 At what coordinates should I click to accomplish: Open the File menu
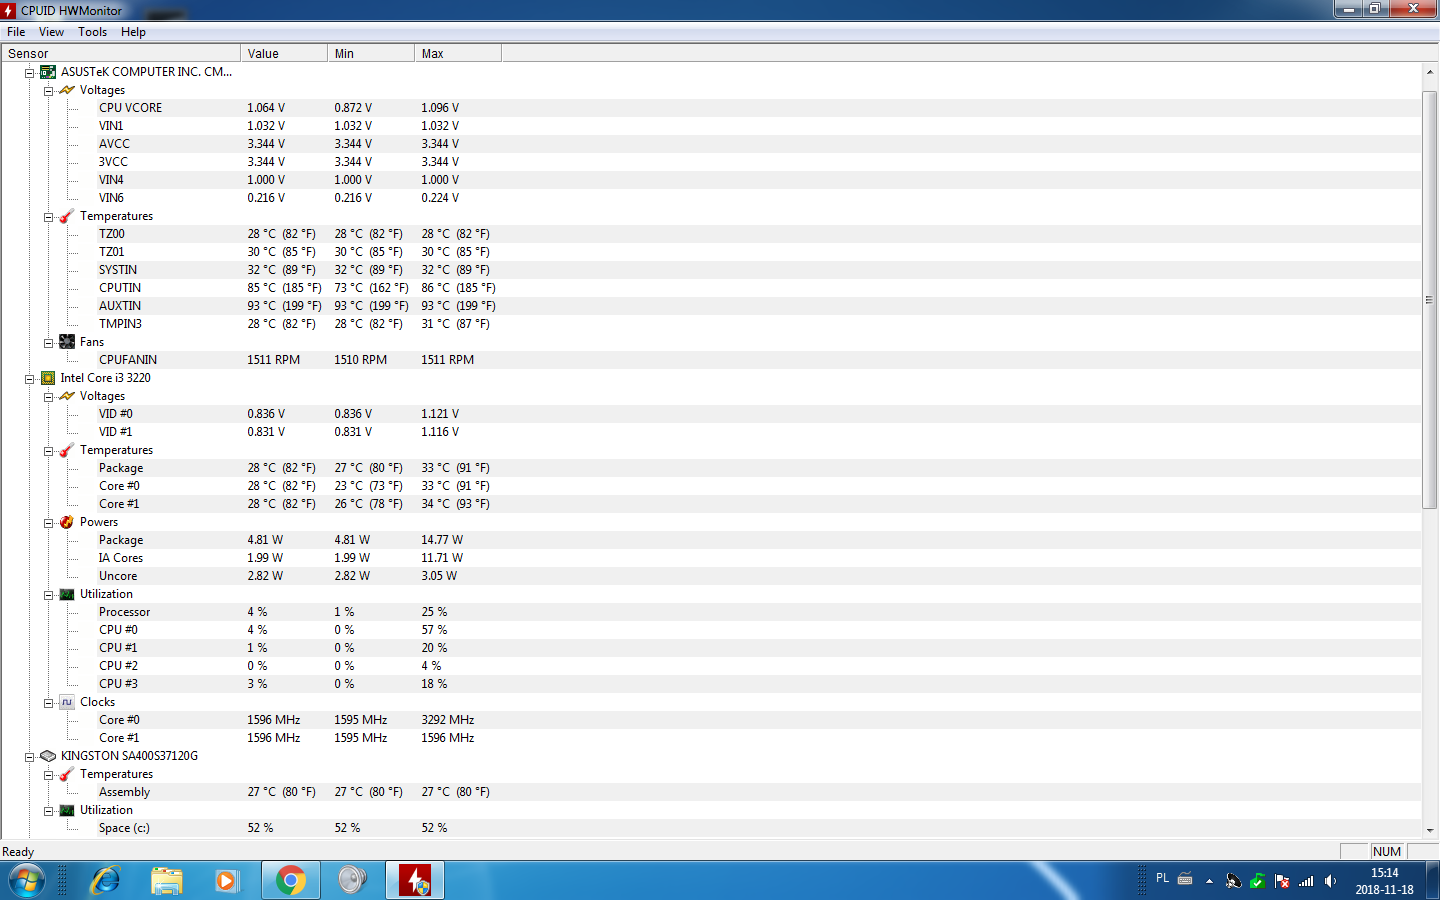pyautogui.click(x=16, y=32)
